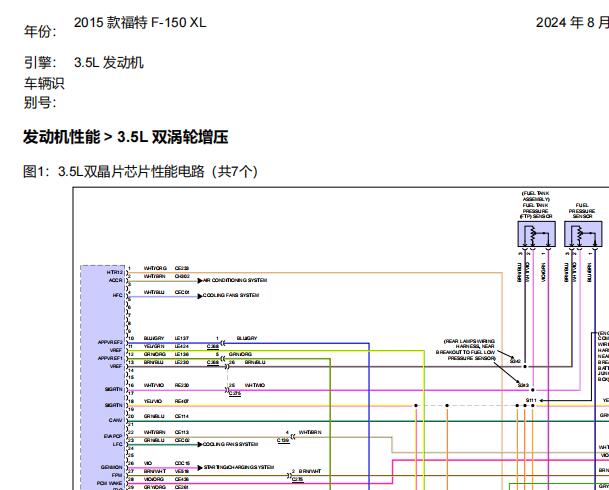609x490 pixels.
Task: Click the HFC pin label
Action: (118, 295)
